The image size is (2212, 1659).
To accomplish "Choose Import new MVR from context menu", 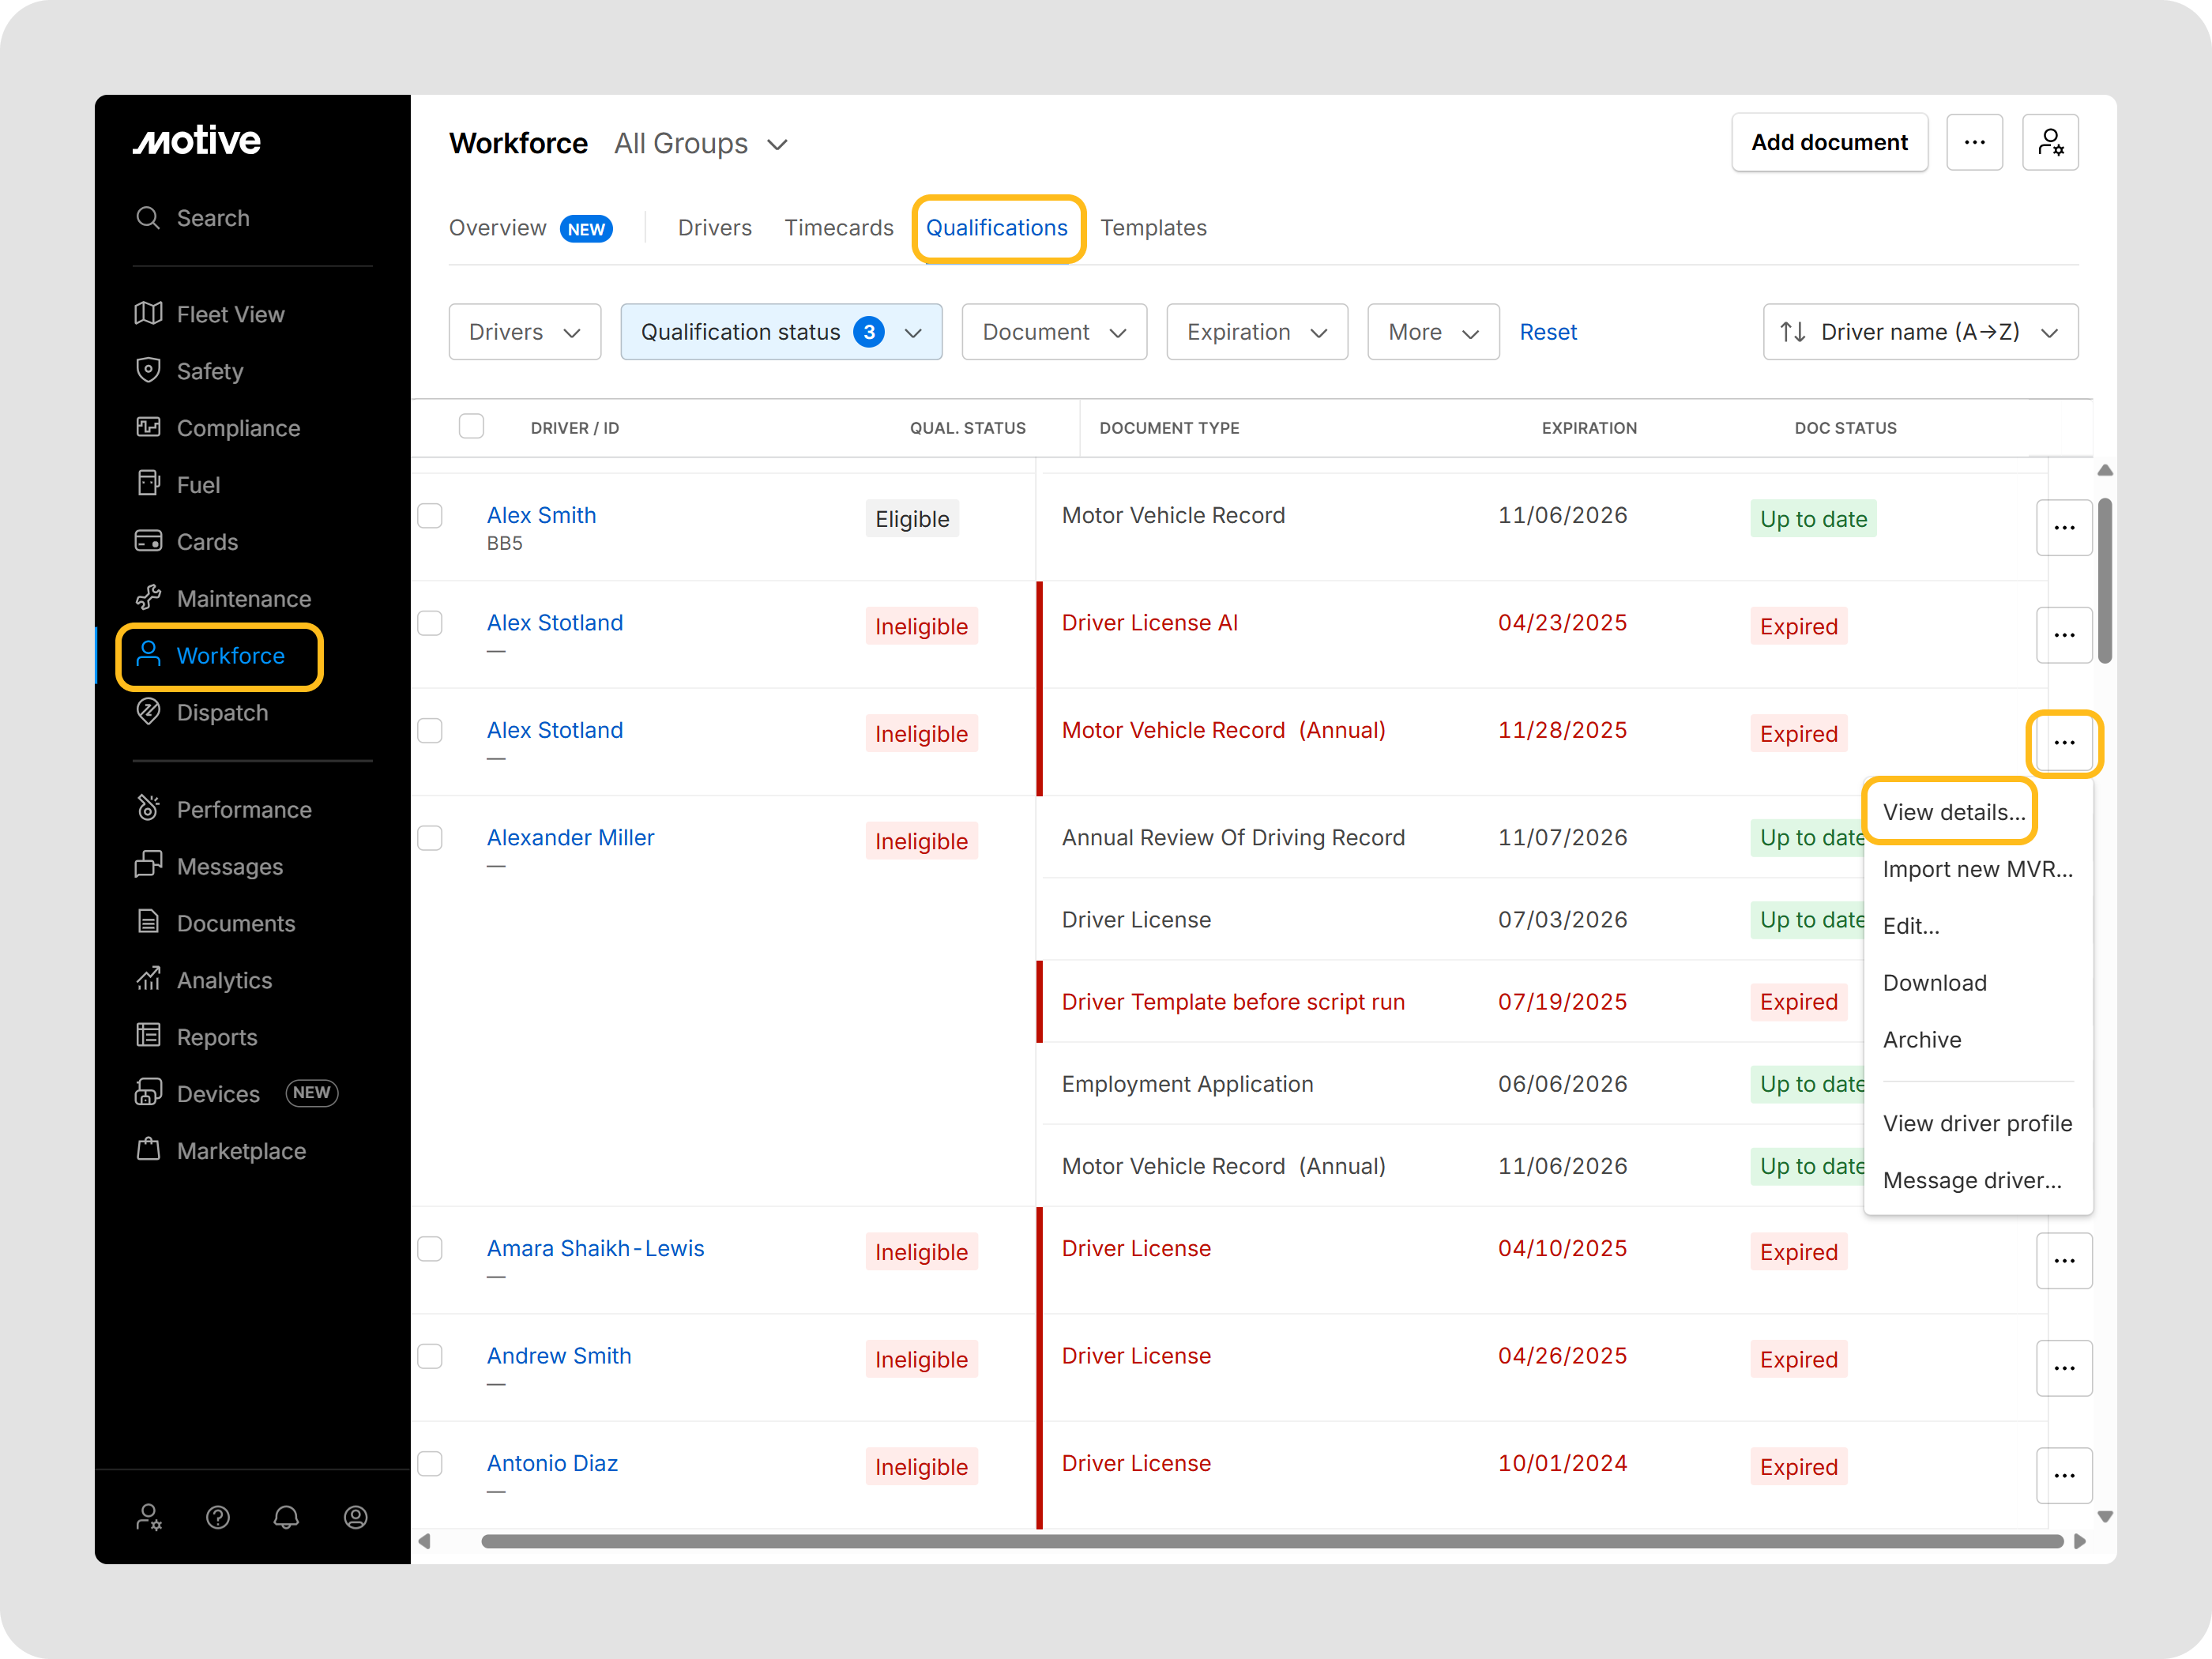I will 1976,869.
